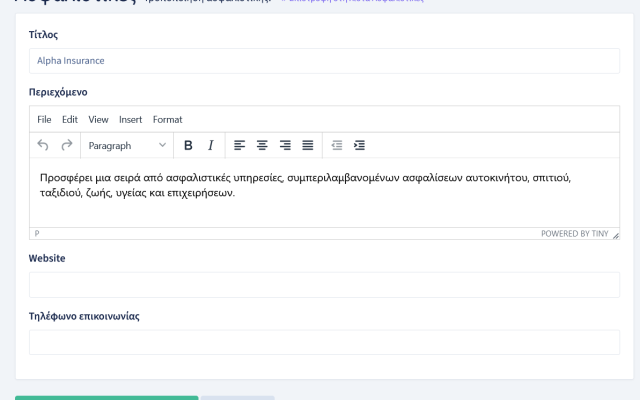Center align the text
This screenshot has width=640, height=400.
263,146
